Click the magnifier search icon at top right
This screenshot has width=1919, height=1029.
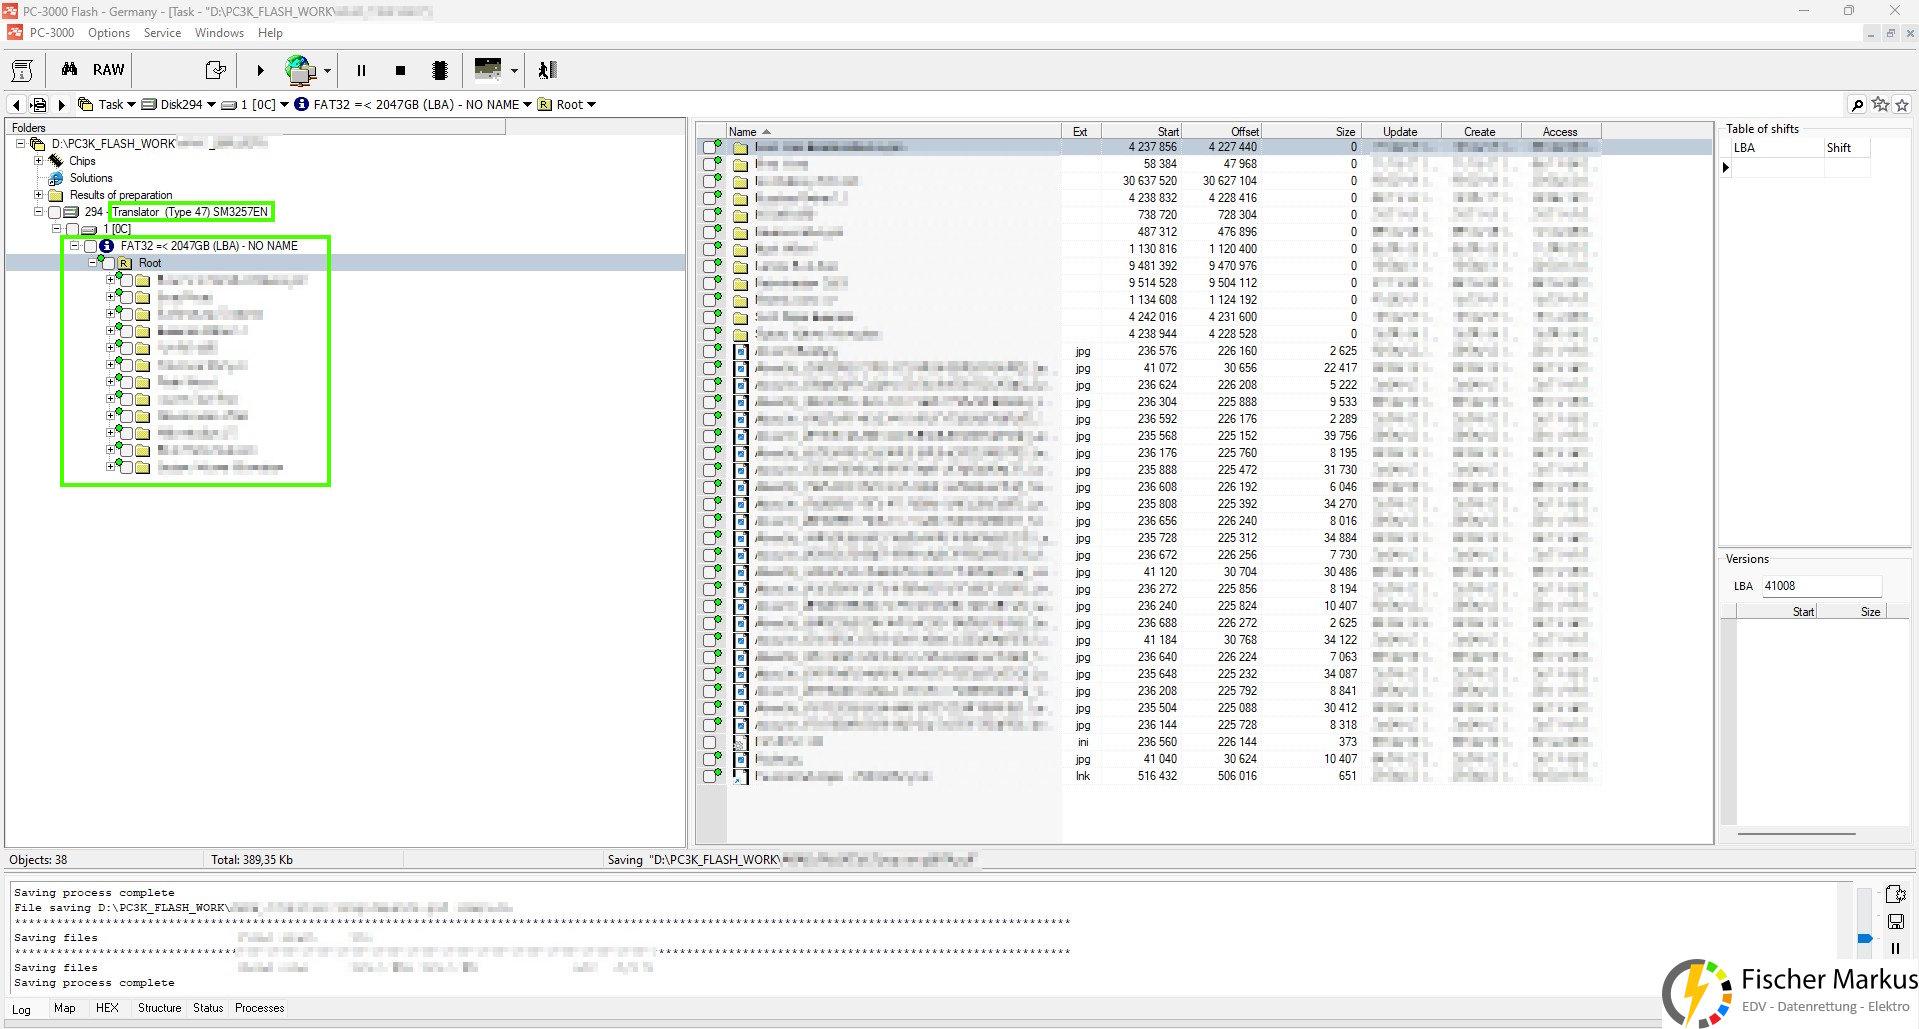tap(1857, 105)
